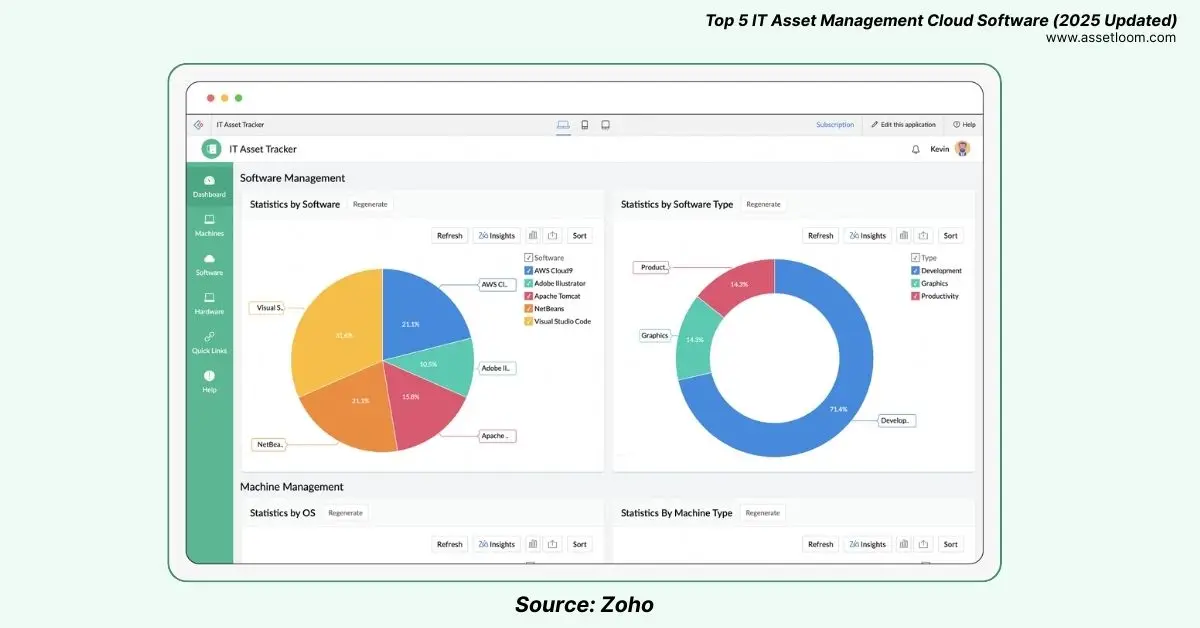Open Sort in Statistics By Machine Type
The height and width of the screenshot is (628, 1200).
[x=950, y=544]
